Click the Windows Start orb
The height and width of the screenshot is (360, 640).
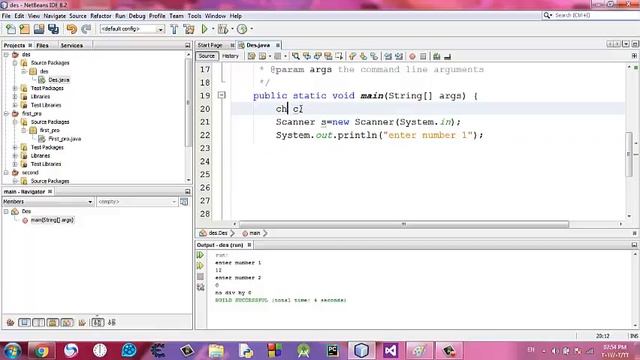[x=12, y=351]
